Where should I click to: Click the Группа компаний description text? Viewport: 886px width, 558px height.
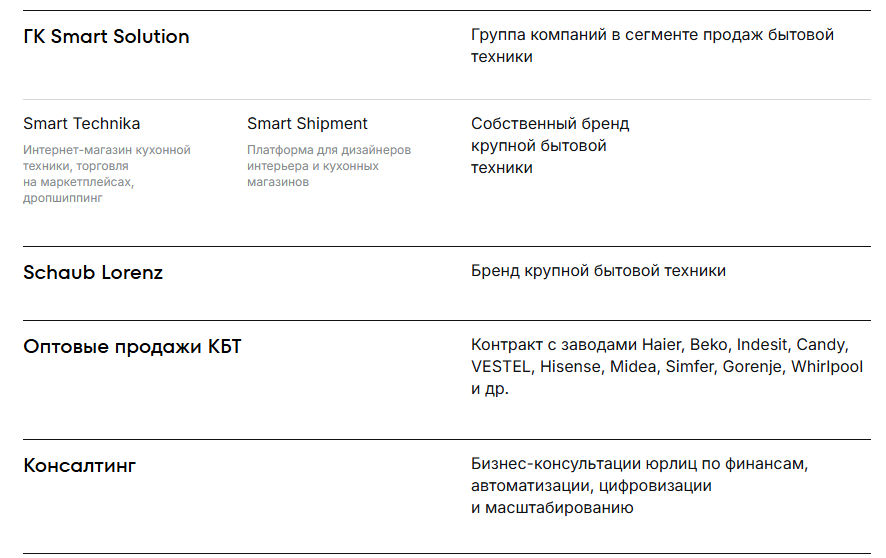point(652,46)
